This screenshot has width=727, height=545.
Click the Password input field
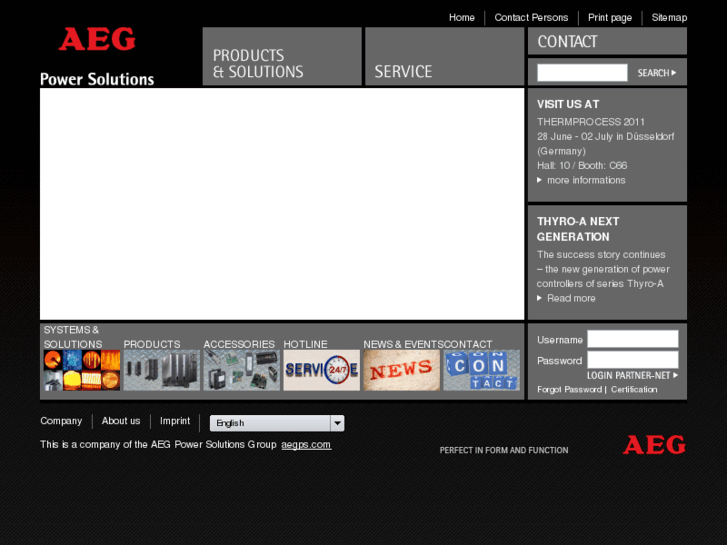tap(633, 360)
